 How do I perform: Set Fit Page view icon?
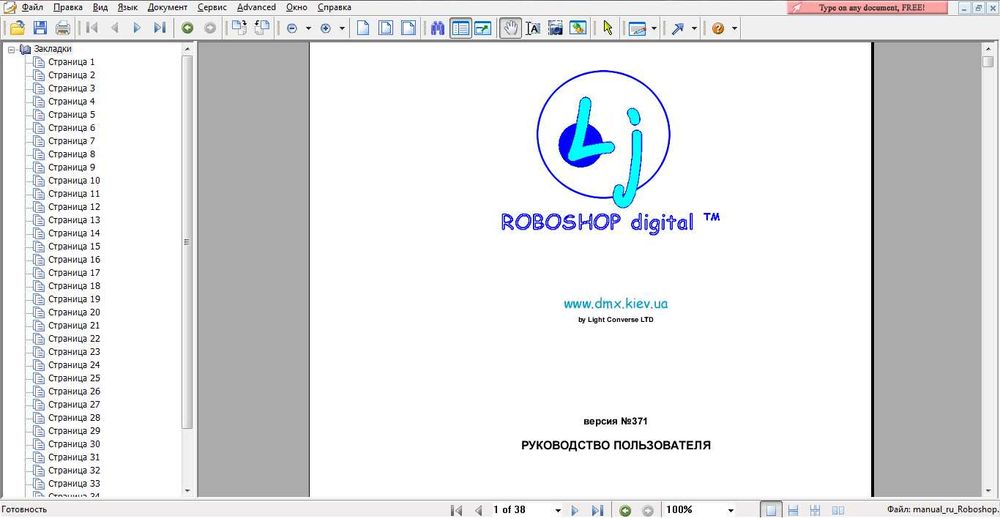pyautogui.click(x=385, y=28)
